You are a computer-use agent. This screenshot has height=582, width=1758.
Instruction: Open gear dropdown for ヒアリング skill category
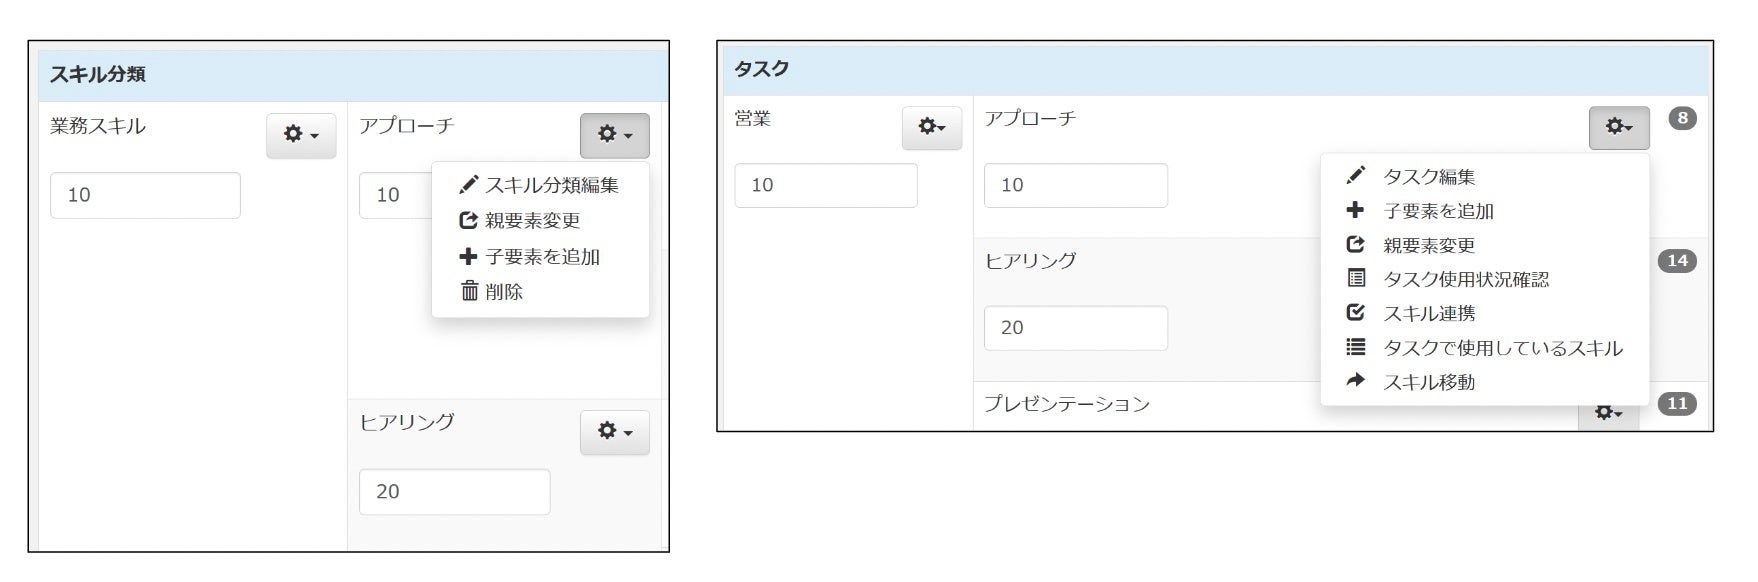[614, 432]
